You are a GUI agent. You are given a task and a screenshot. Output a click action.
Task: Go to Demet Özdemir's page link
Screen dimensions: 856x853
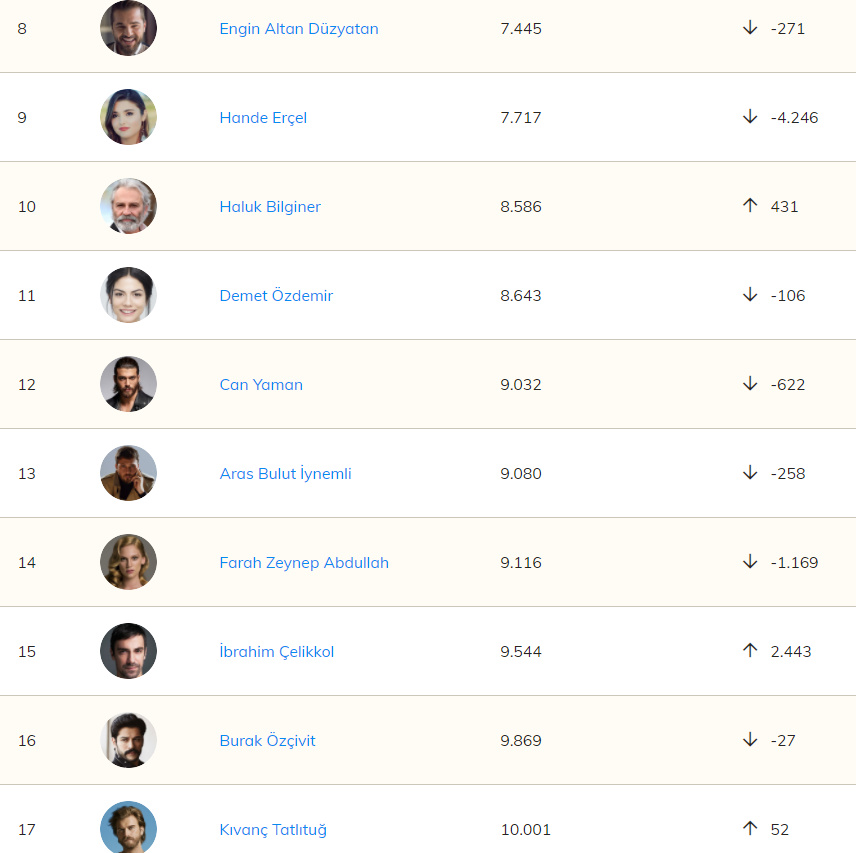click(x=276, y=296)
